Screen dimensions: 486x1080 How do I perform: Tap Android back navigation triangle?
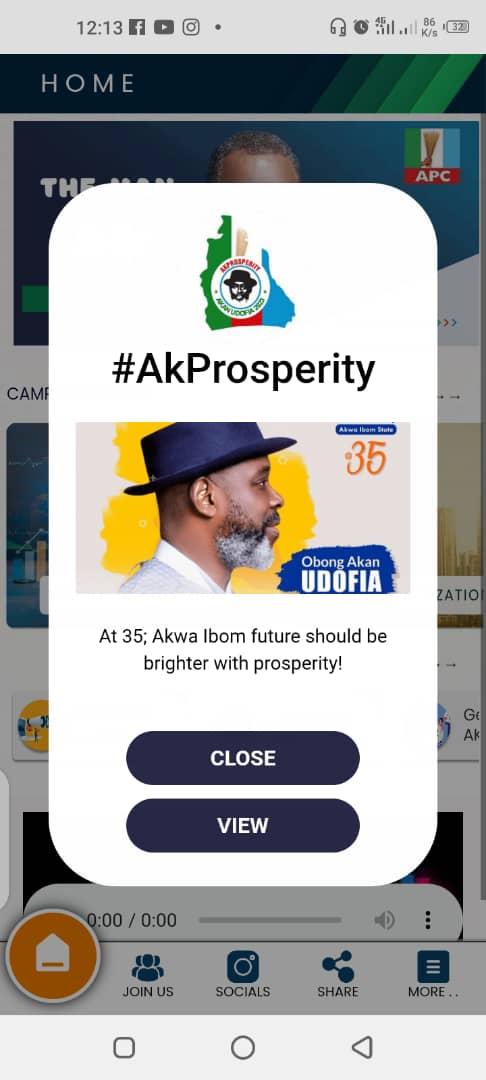point(362,1047)
